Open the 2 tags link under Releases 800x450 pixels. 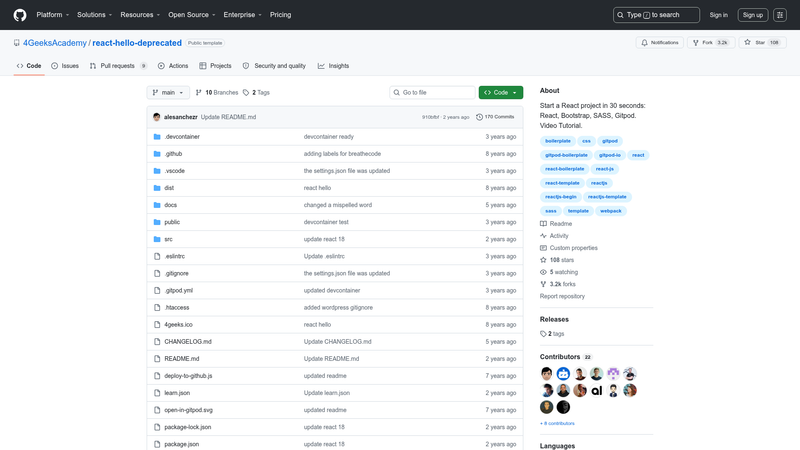tap(552, 334)
